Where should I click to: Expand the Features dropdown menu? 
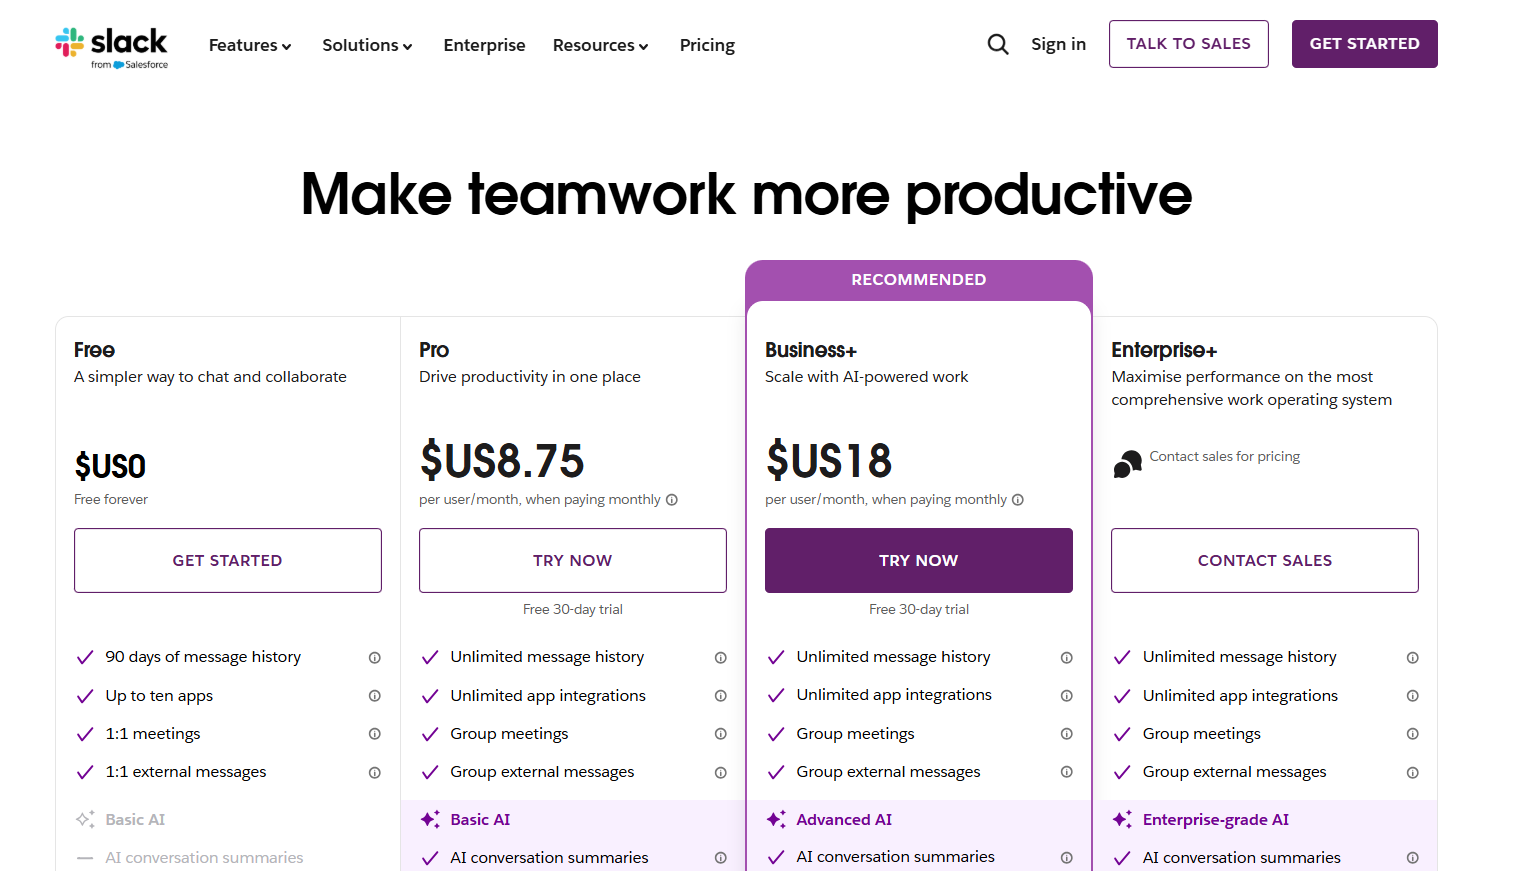coord(250,45)
